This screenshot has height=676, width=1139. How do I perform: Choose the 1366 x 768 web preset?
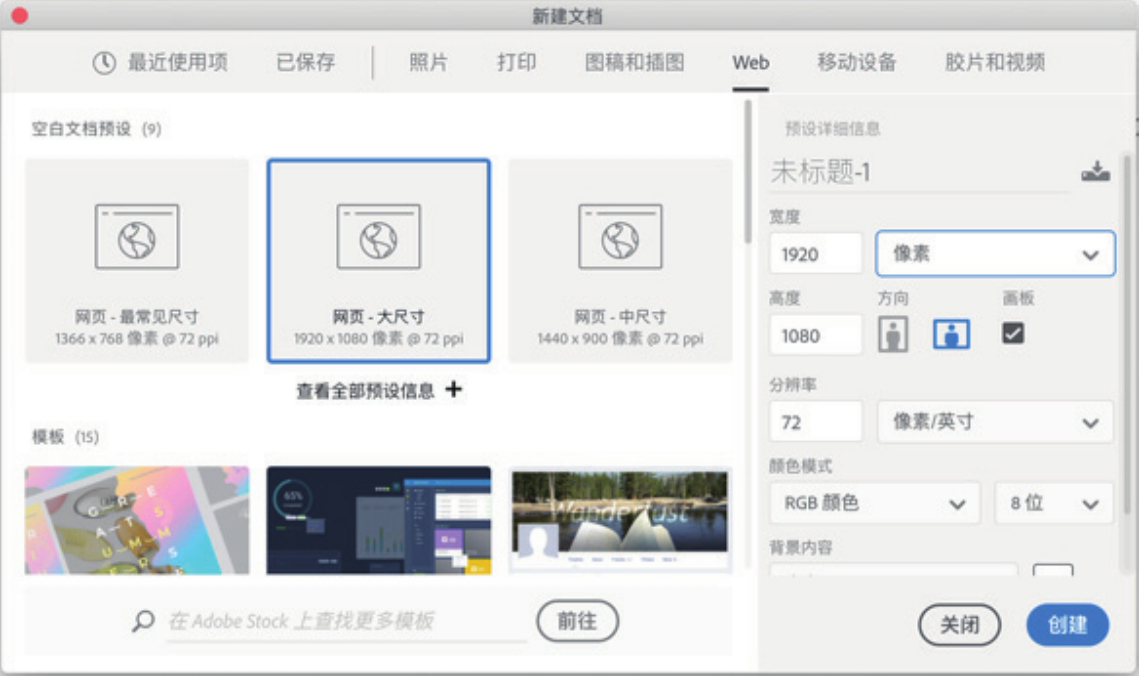coord(137,260)
